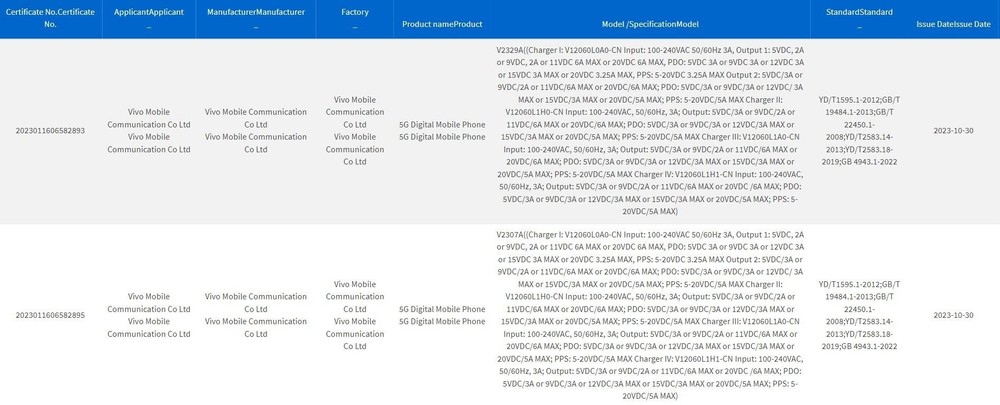1000x405 pixels.
Task: Click the standards cell for V2329A row
Action: click(x=859, y=131)
